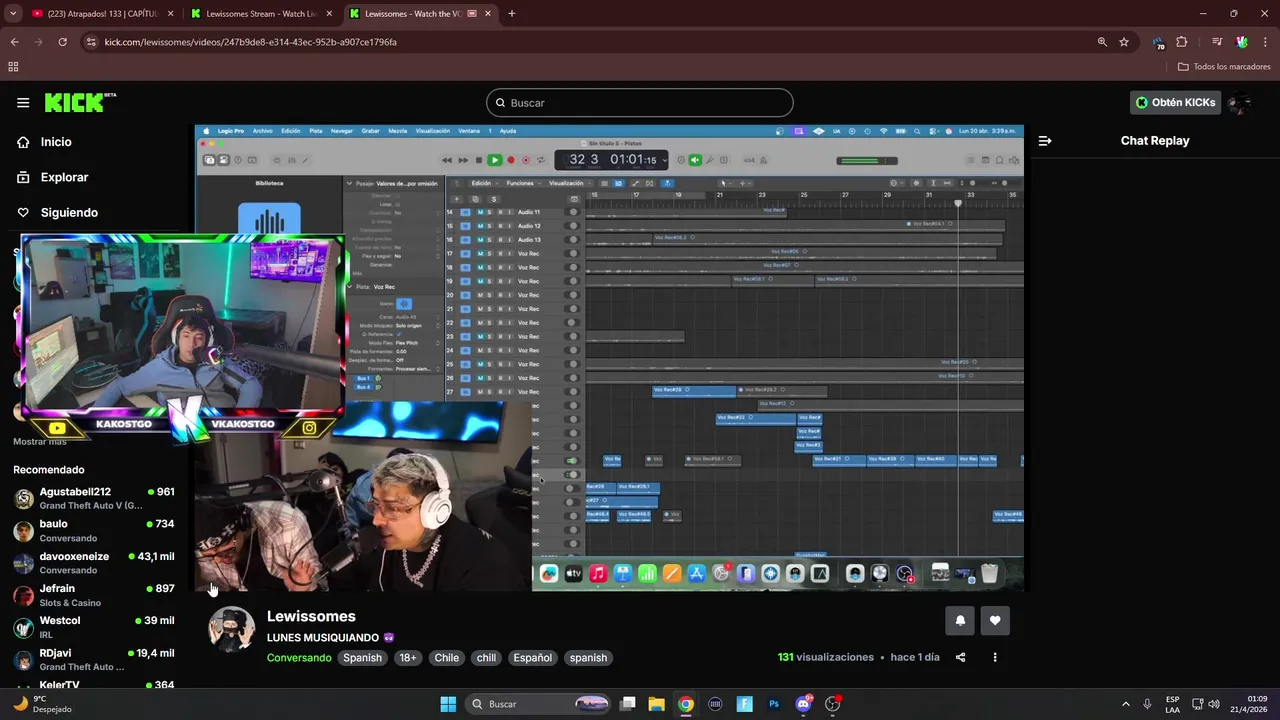1280x720 pixels.
Task: Open the Funciones dropdown in Logic tracks area
Action: (x=522, y=183)
